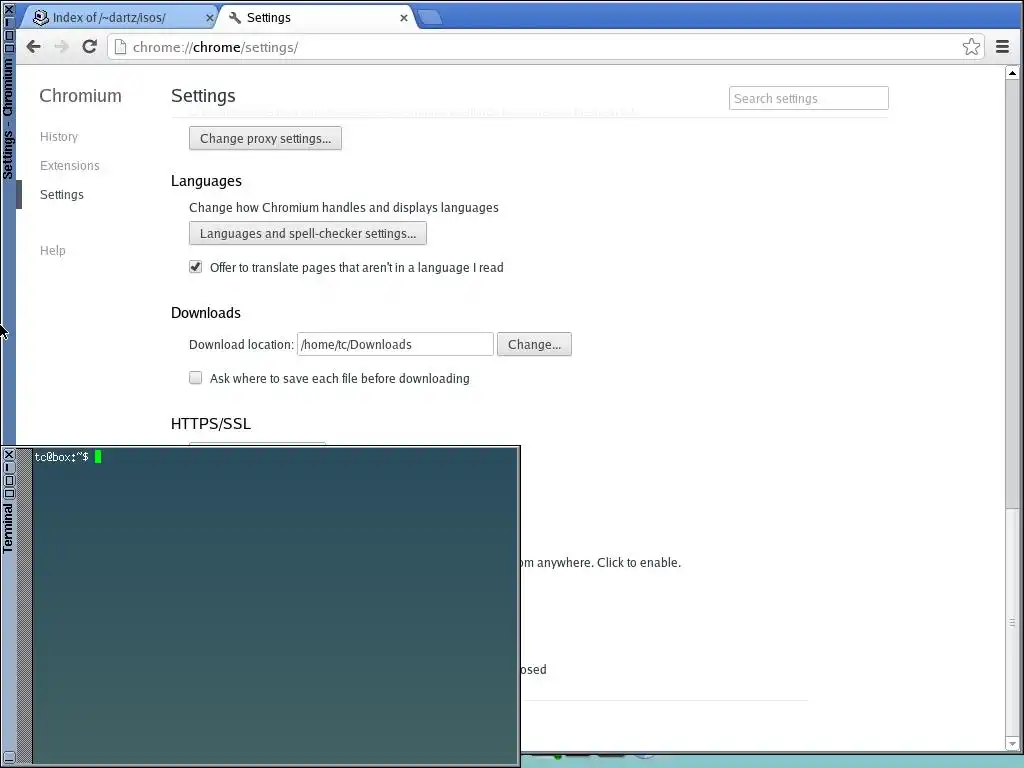Select Settings in the sidebar

click(61, 195)
